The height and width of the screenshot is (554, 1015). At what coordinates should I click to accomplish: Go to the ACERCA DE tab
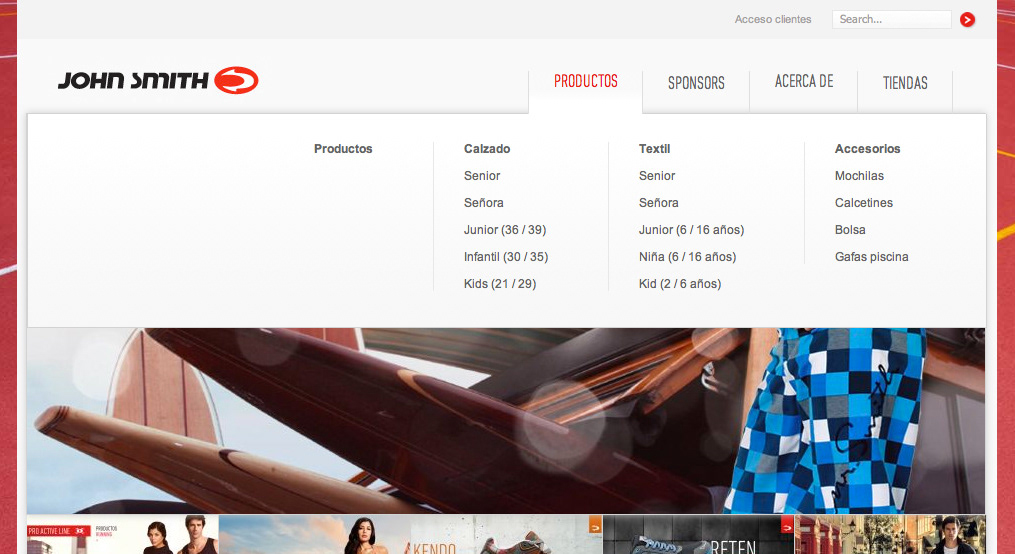pos(804,82)
